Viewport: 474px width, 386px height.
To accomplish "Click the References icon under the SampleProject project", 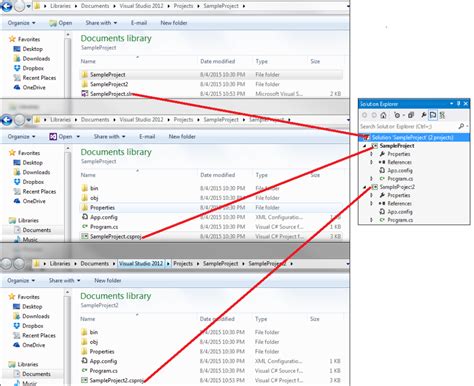I will [382, 162].
